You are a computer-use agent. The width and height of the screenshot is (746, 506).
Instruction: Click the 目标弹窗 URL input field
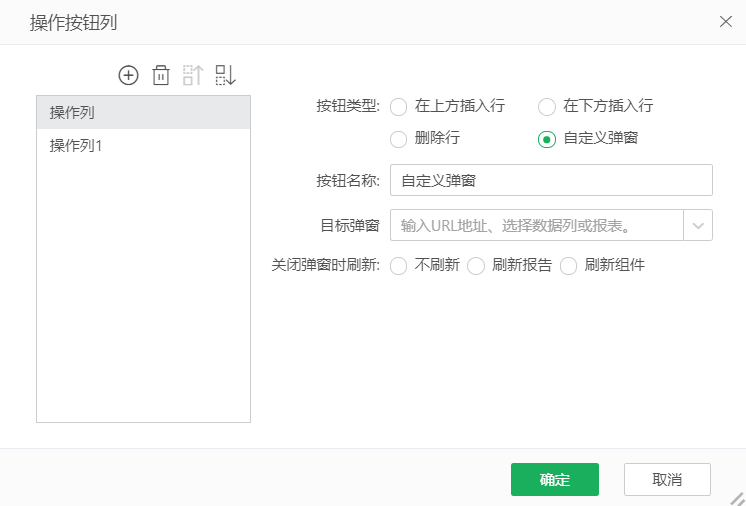[x=536, y=225]
